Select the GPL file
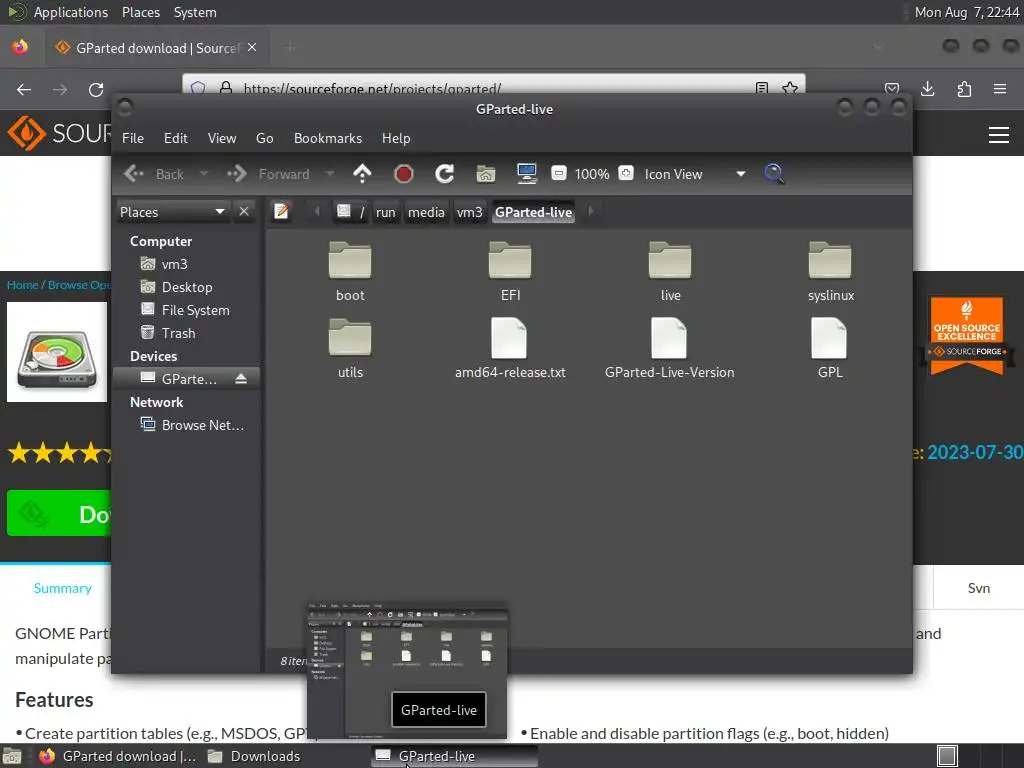Screen dimensions: 1024x768 coord(830,349)
